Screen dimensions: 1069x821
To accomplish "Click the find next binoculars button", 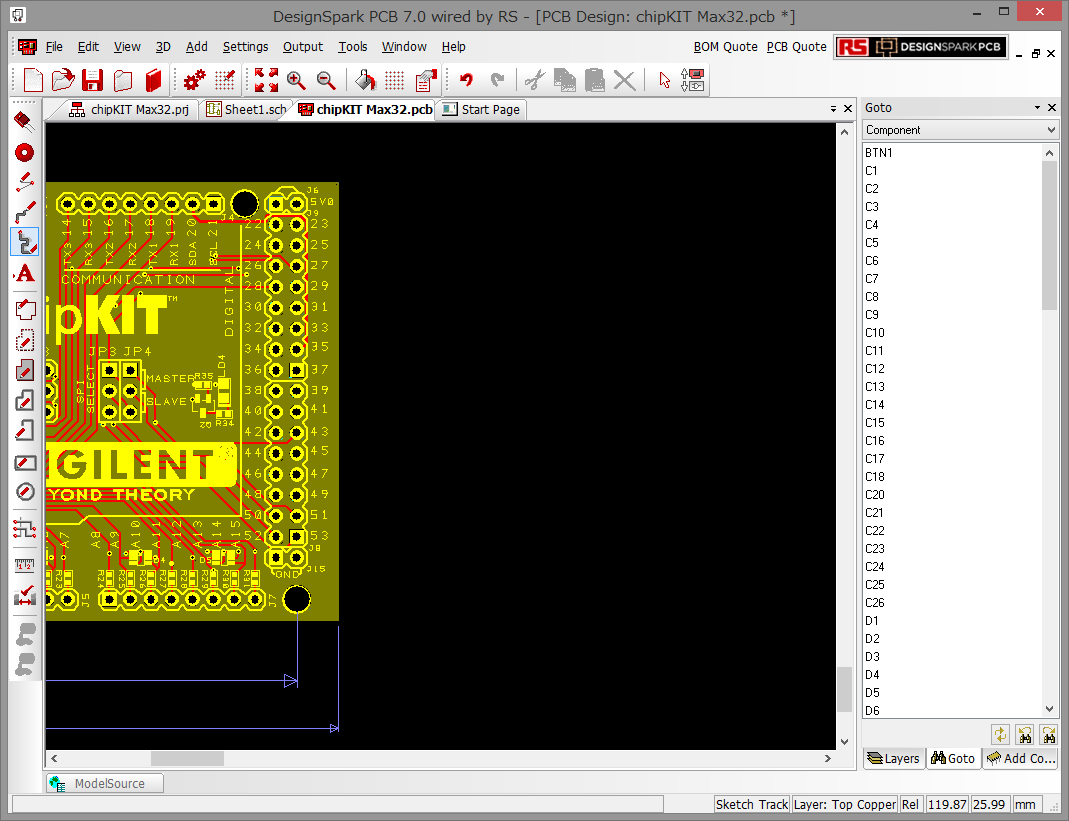I will (1049, 734).
